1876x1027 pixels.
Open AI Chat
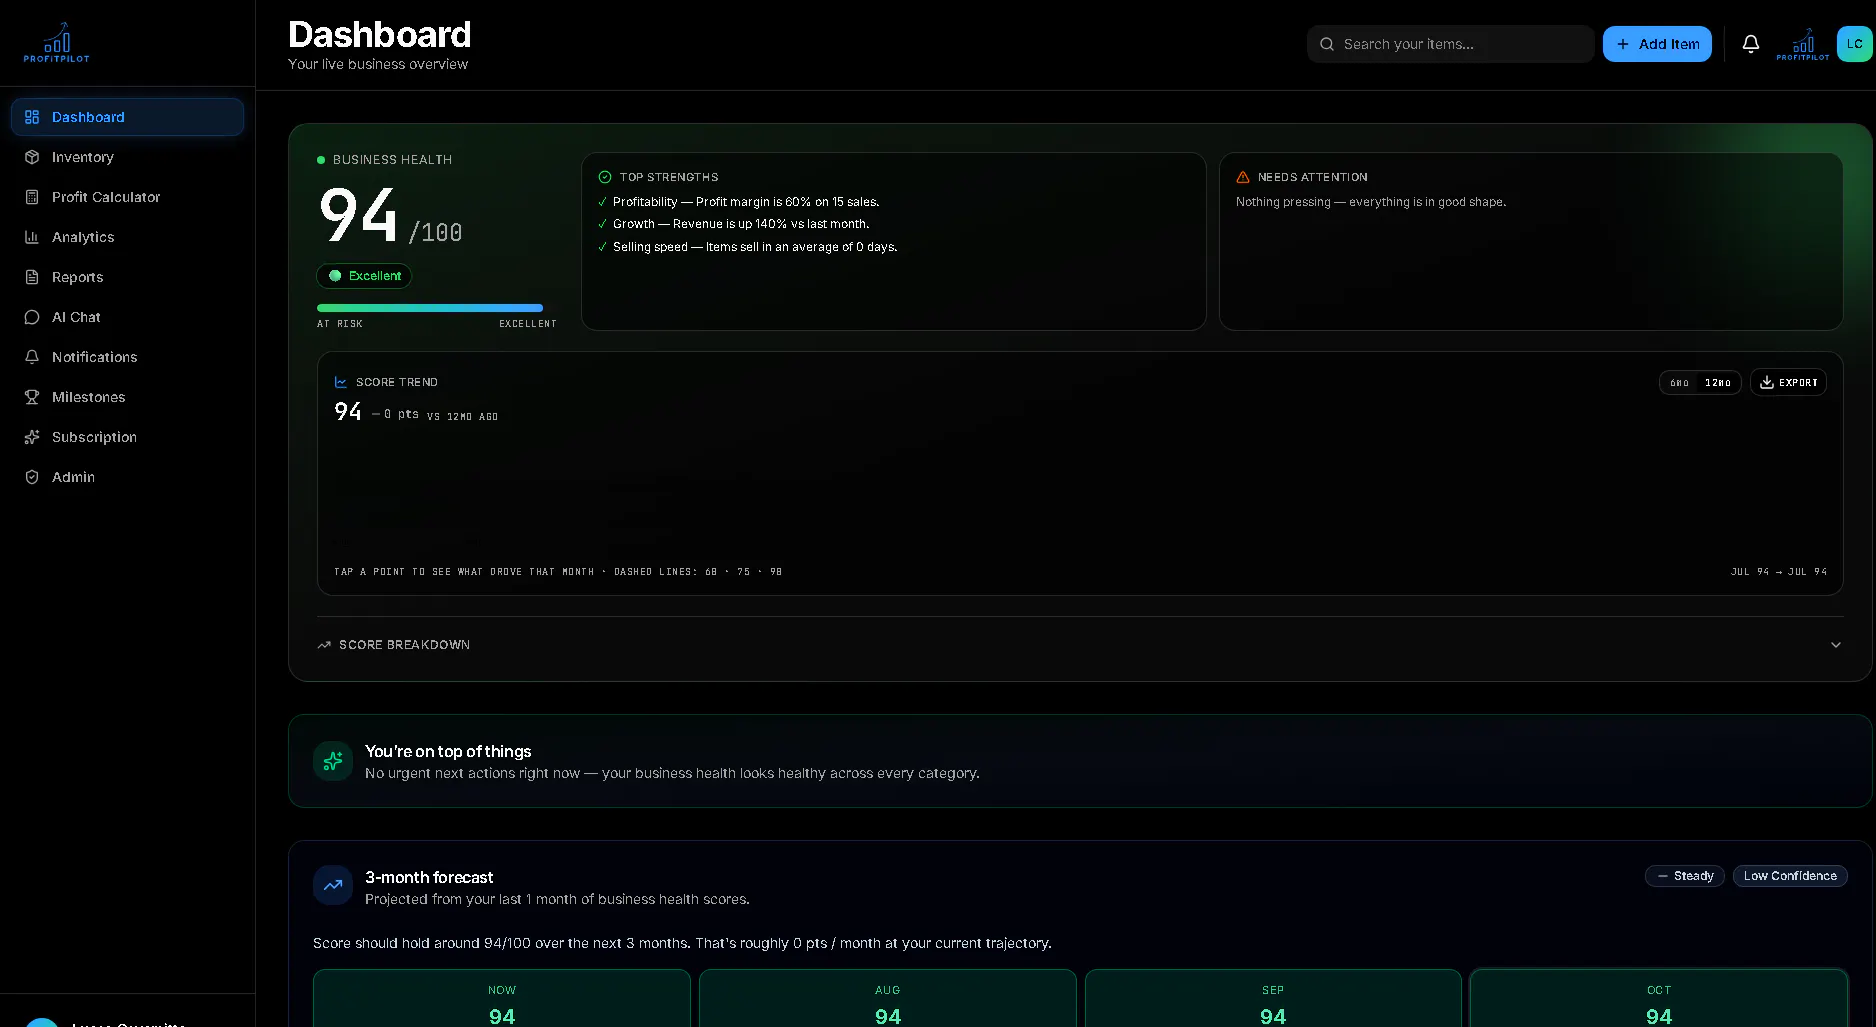[x=127, y=317]
